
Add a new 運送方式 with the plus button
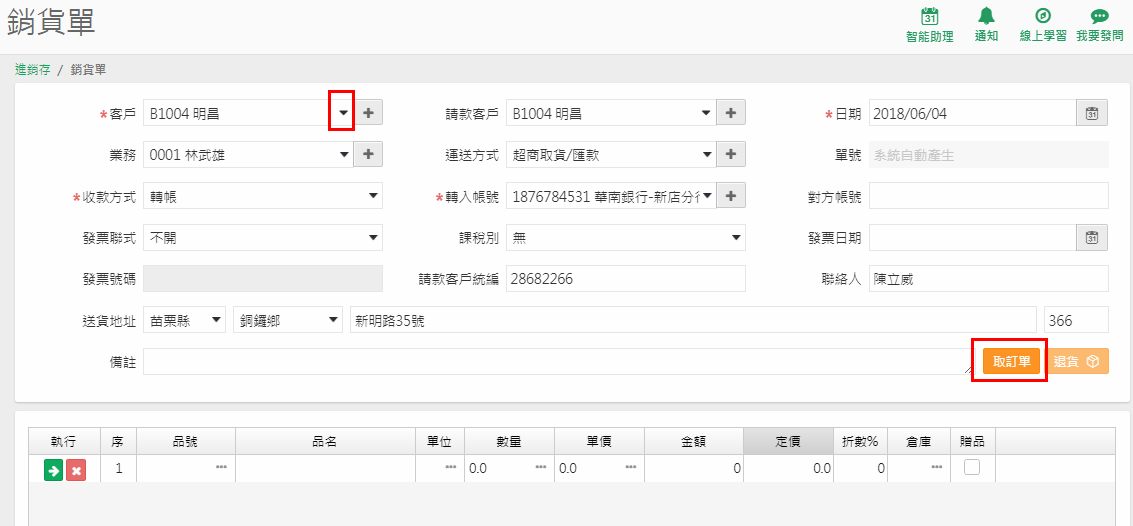coord(731,154)
